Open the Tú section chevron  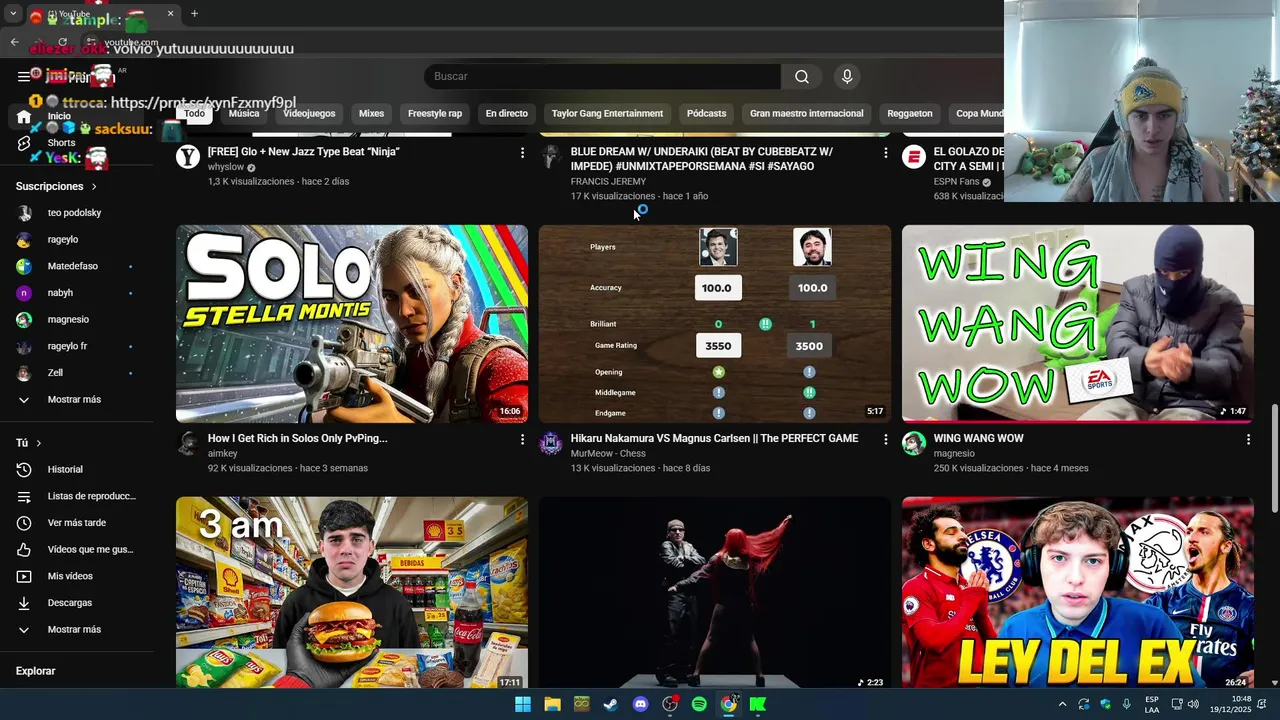point(39,443)
